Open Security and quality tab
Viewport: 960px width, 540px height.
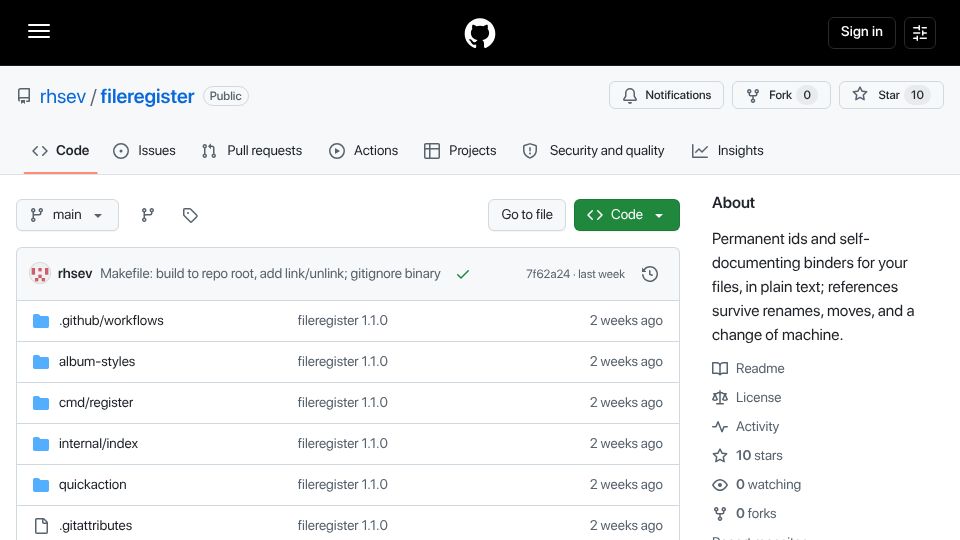point(593,151)
